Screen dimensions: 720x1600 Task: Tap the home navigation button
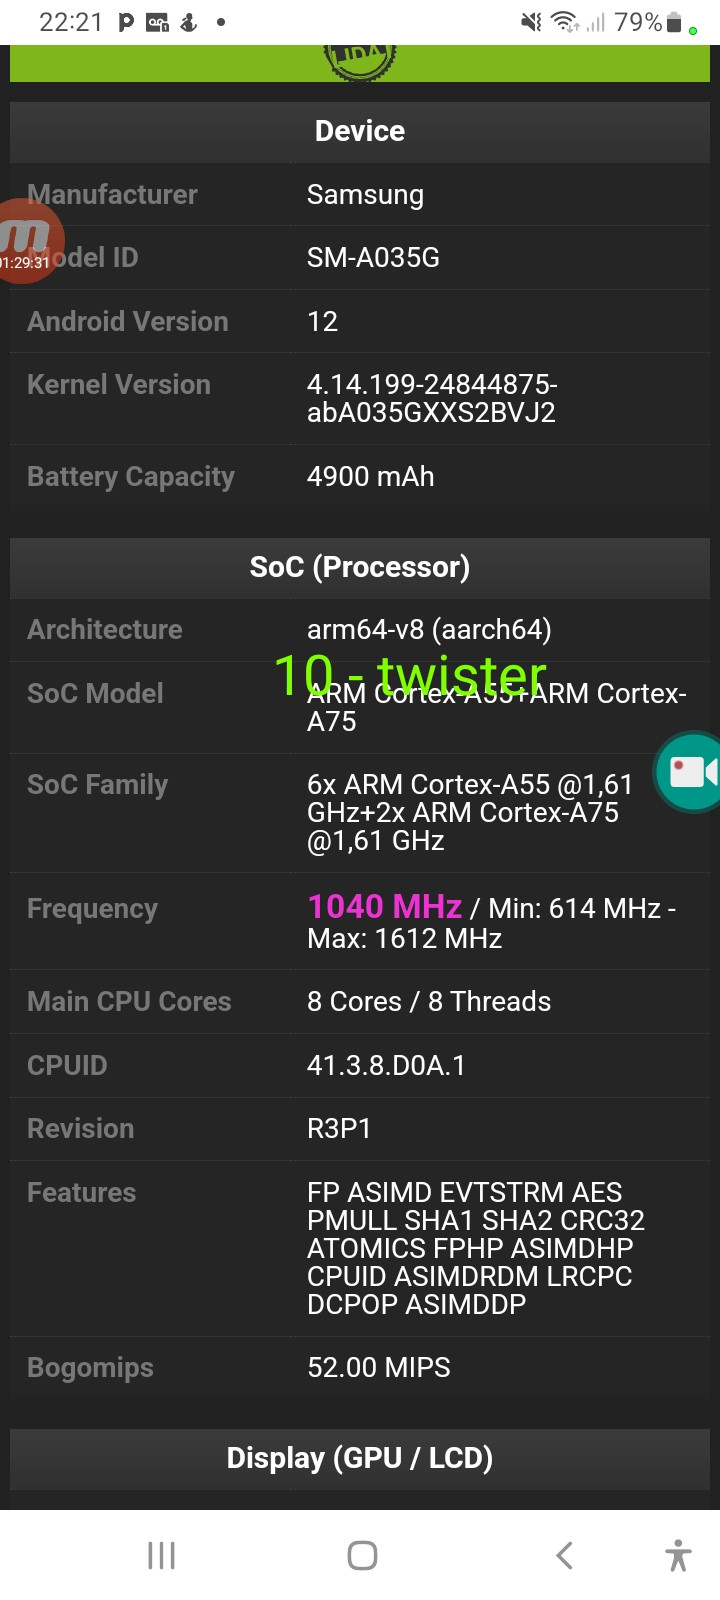click(x=362, y=1555)
